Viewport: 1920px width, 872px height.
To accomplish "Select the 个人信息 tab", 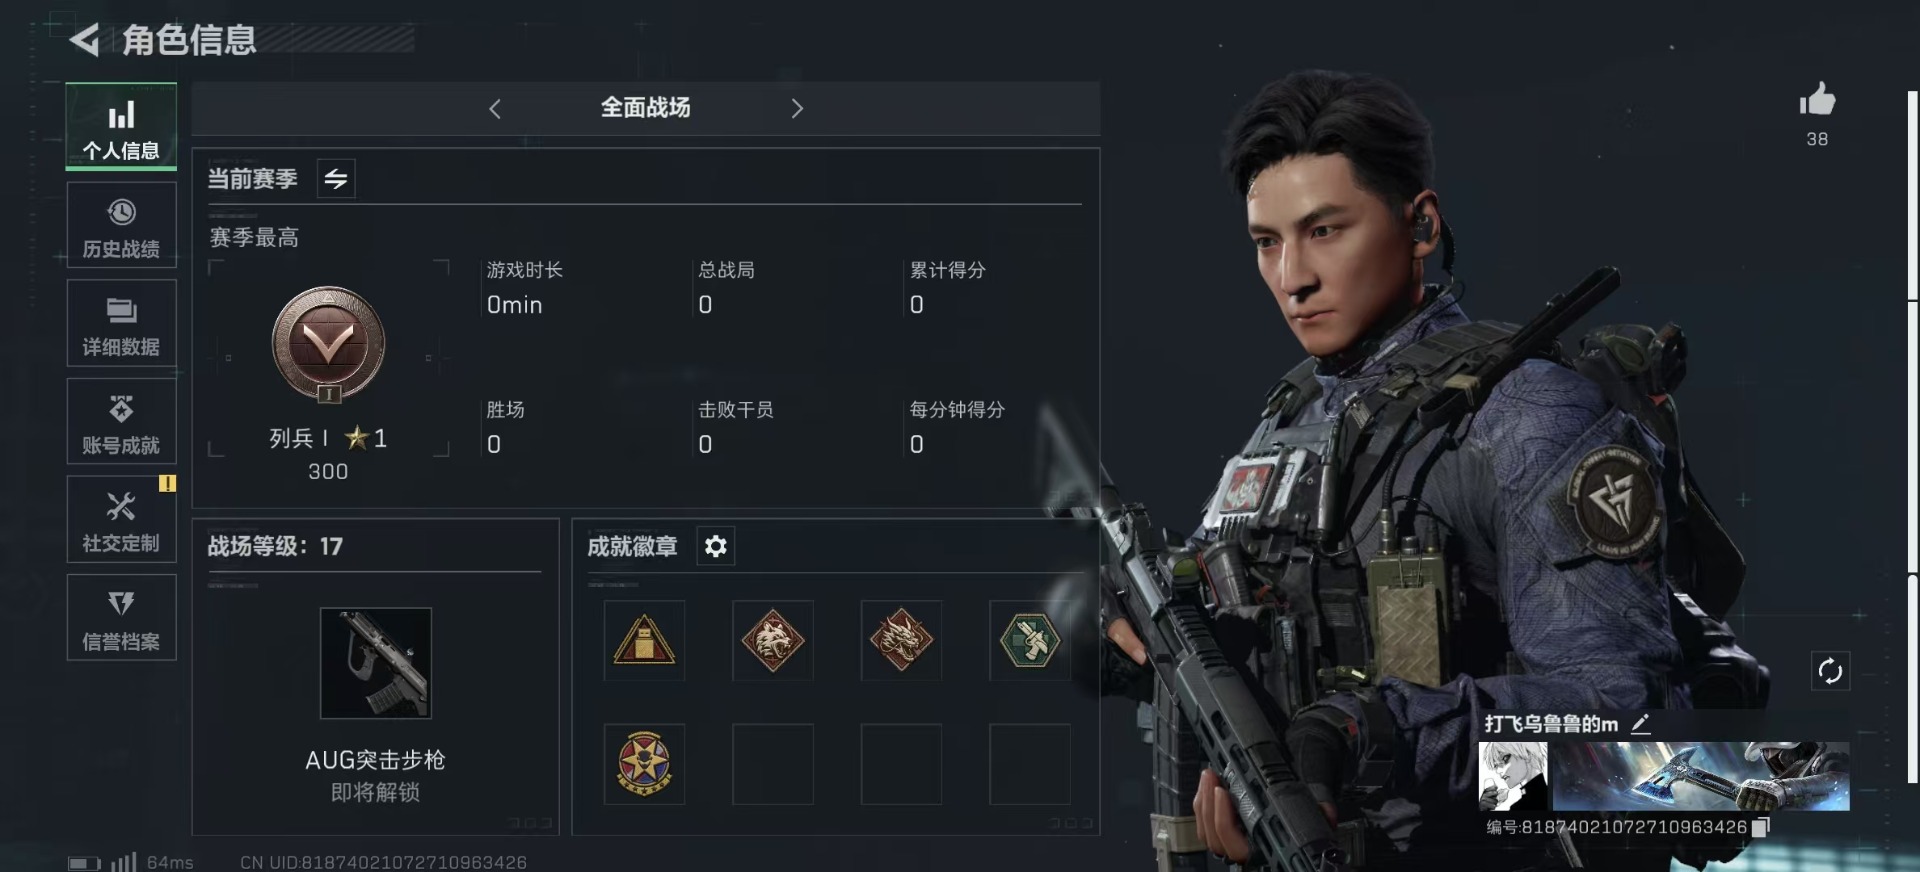I will coord(121,127).
